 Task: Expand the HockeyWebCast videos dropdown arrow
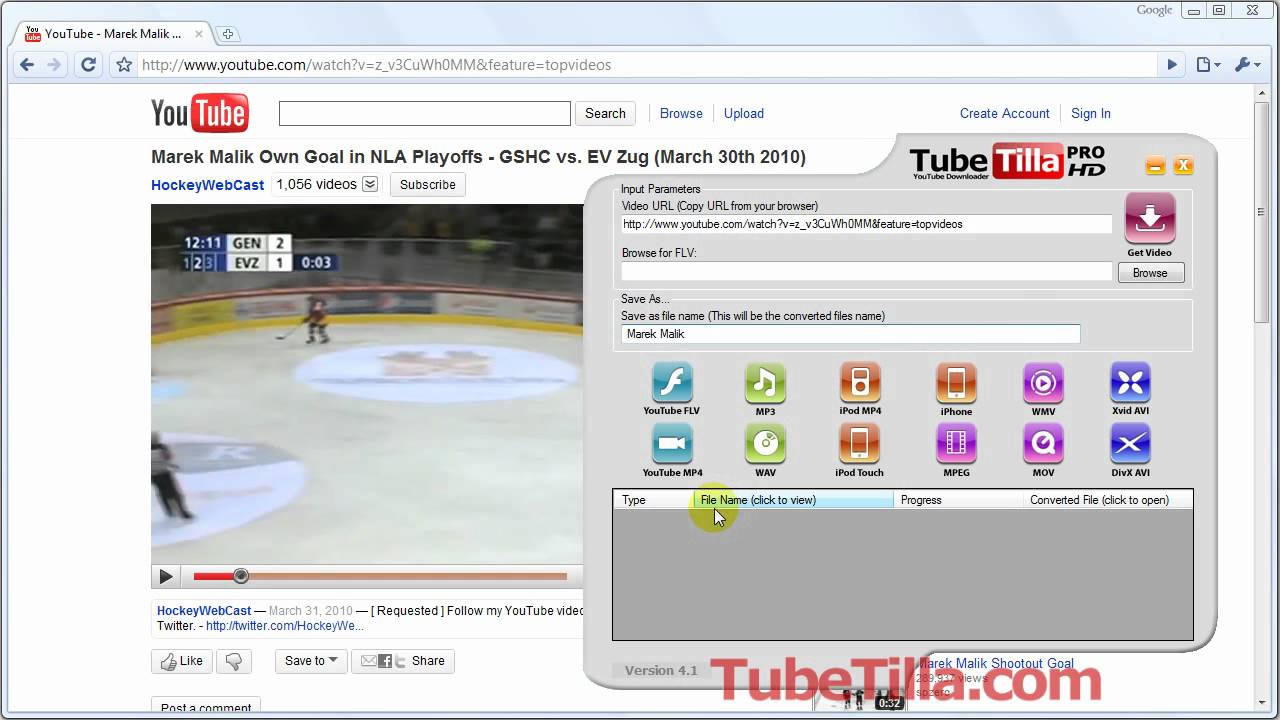[x=370, y=184]
